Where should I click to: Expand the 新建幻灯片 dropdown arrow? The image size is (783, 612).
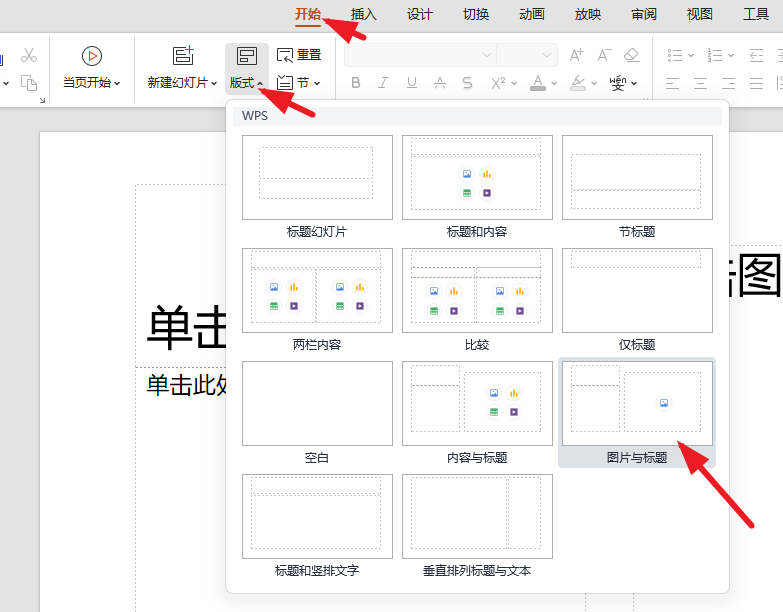pyautogui.click(x=214, y=83)
